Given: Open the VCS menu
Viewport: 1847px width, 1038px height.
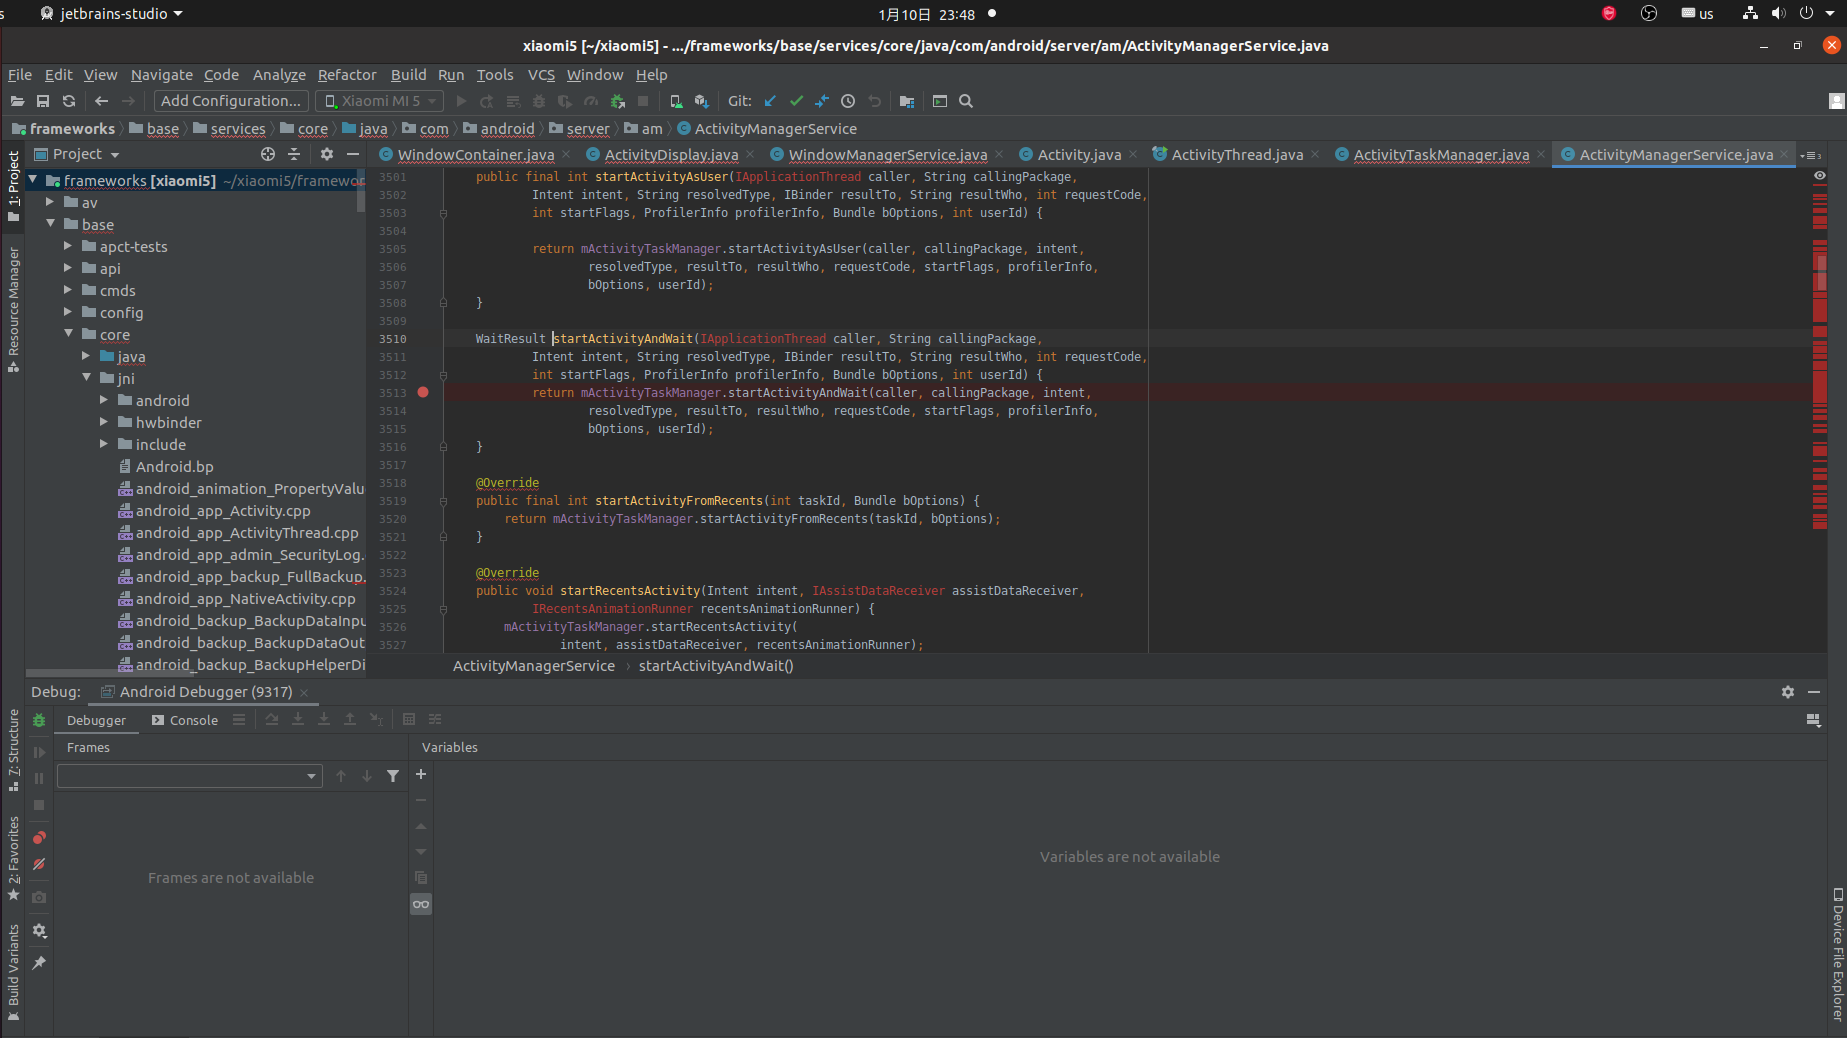Looking at the screenshot, I should click(x=541, y=75).
